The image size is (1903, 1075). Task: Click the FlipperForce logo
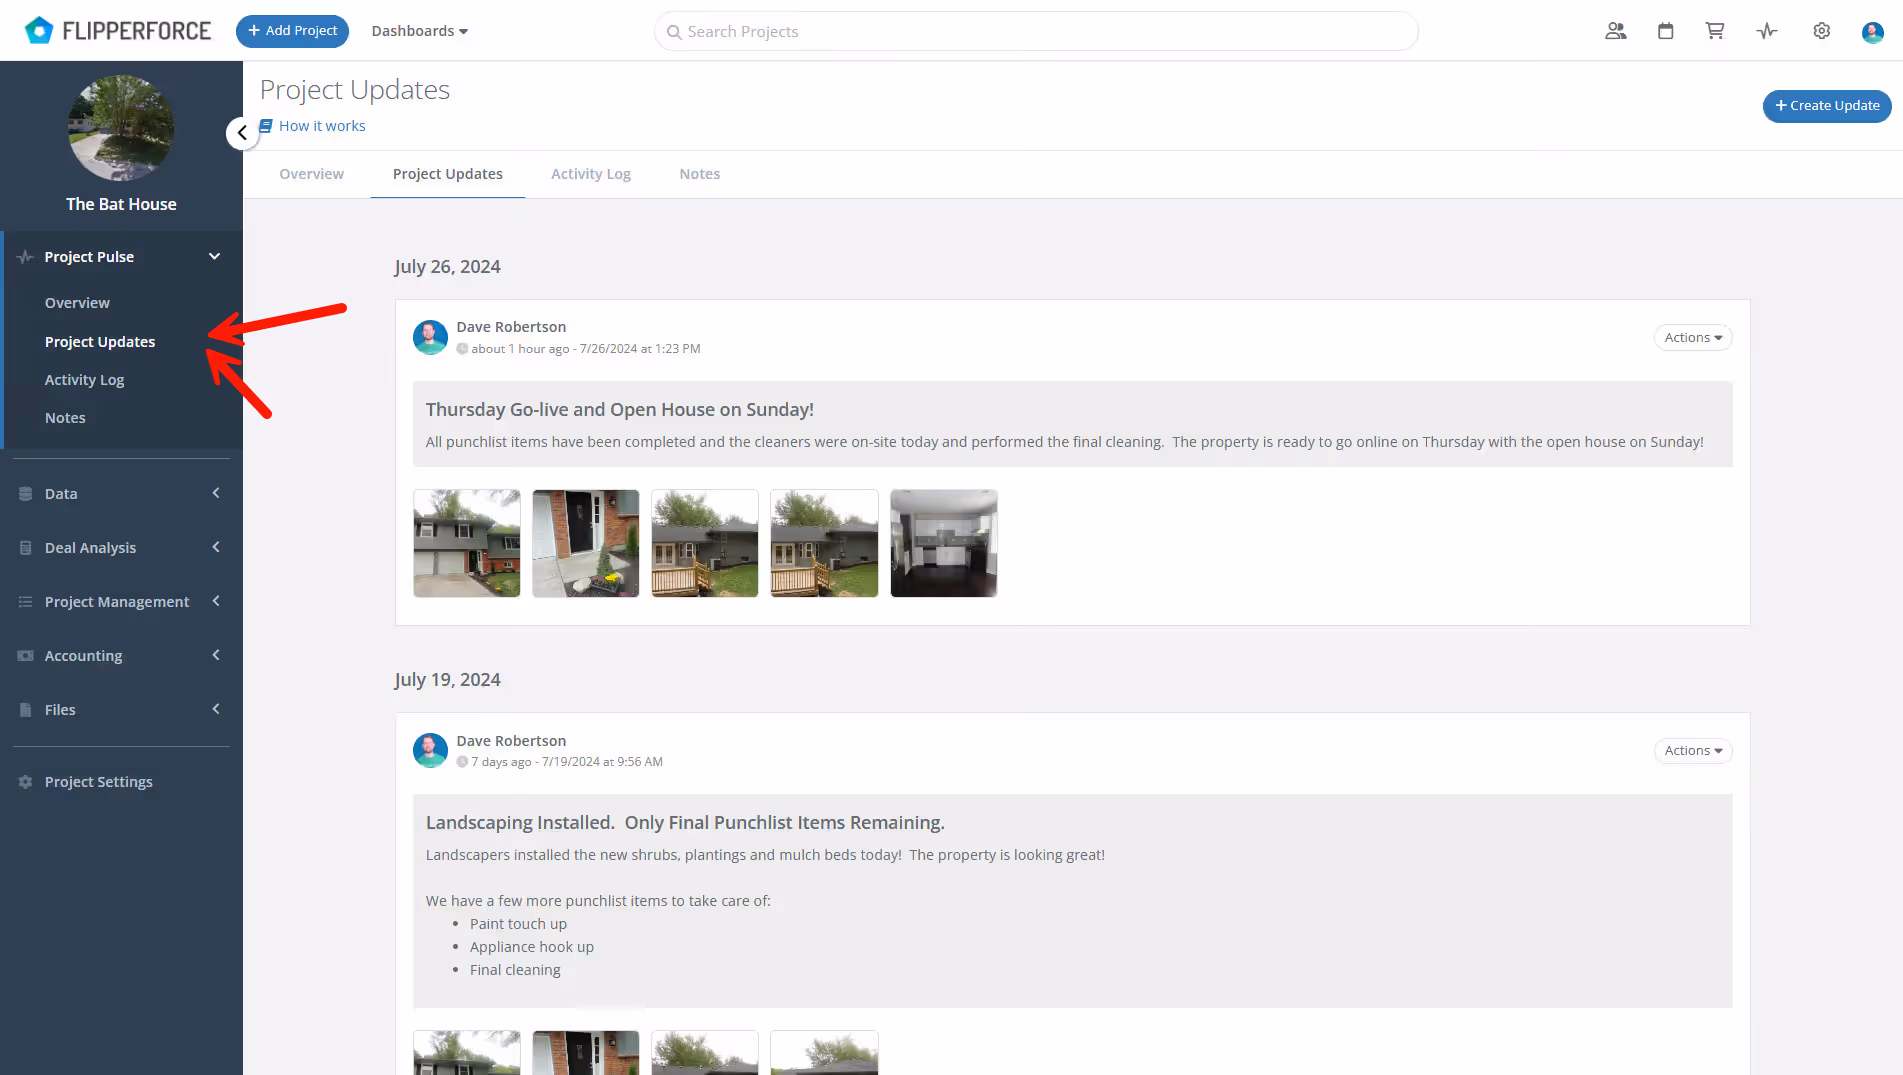118,31
